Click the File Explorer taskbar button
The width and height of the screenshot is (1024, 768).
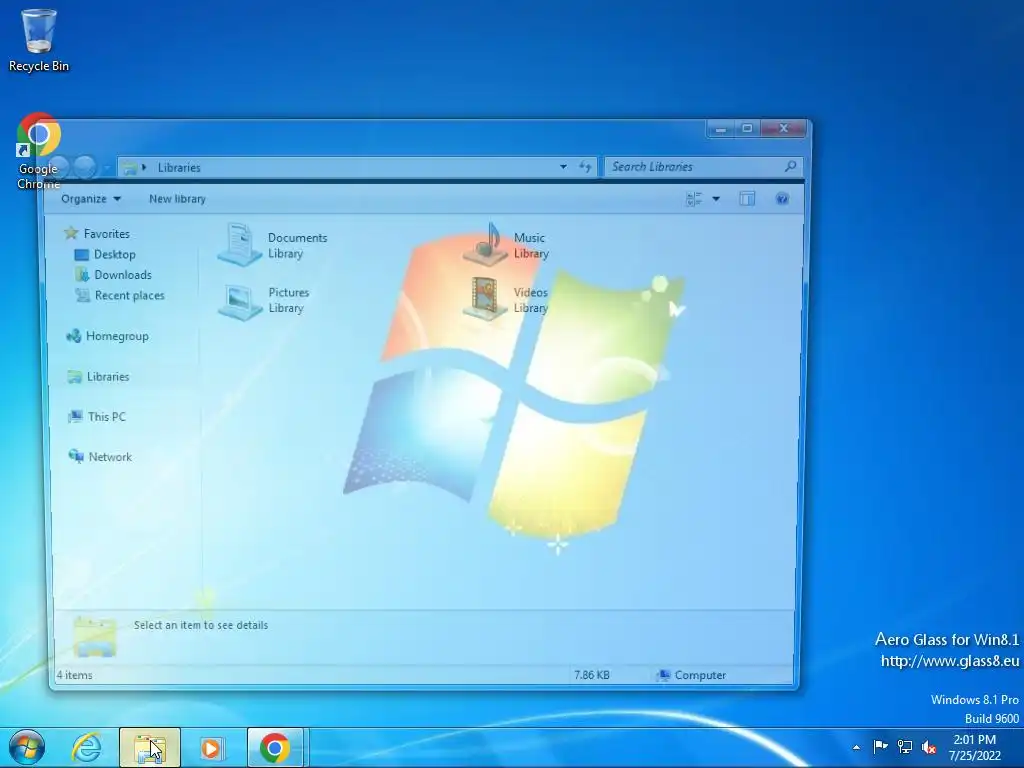[x=150, y=748]
